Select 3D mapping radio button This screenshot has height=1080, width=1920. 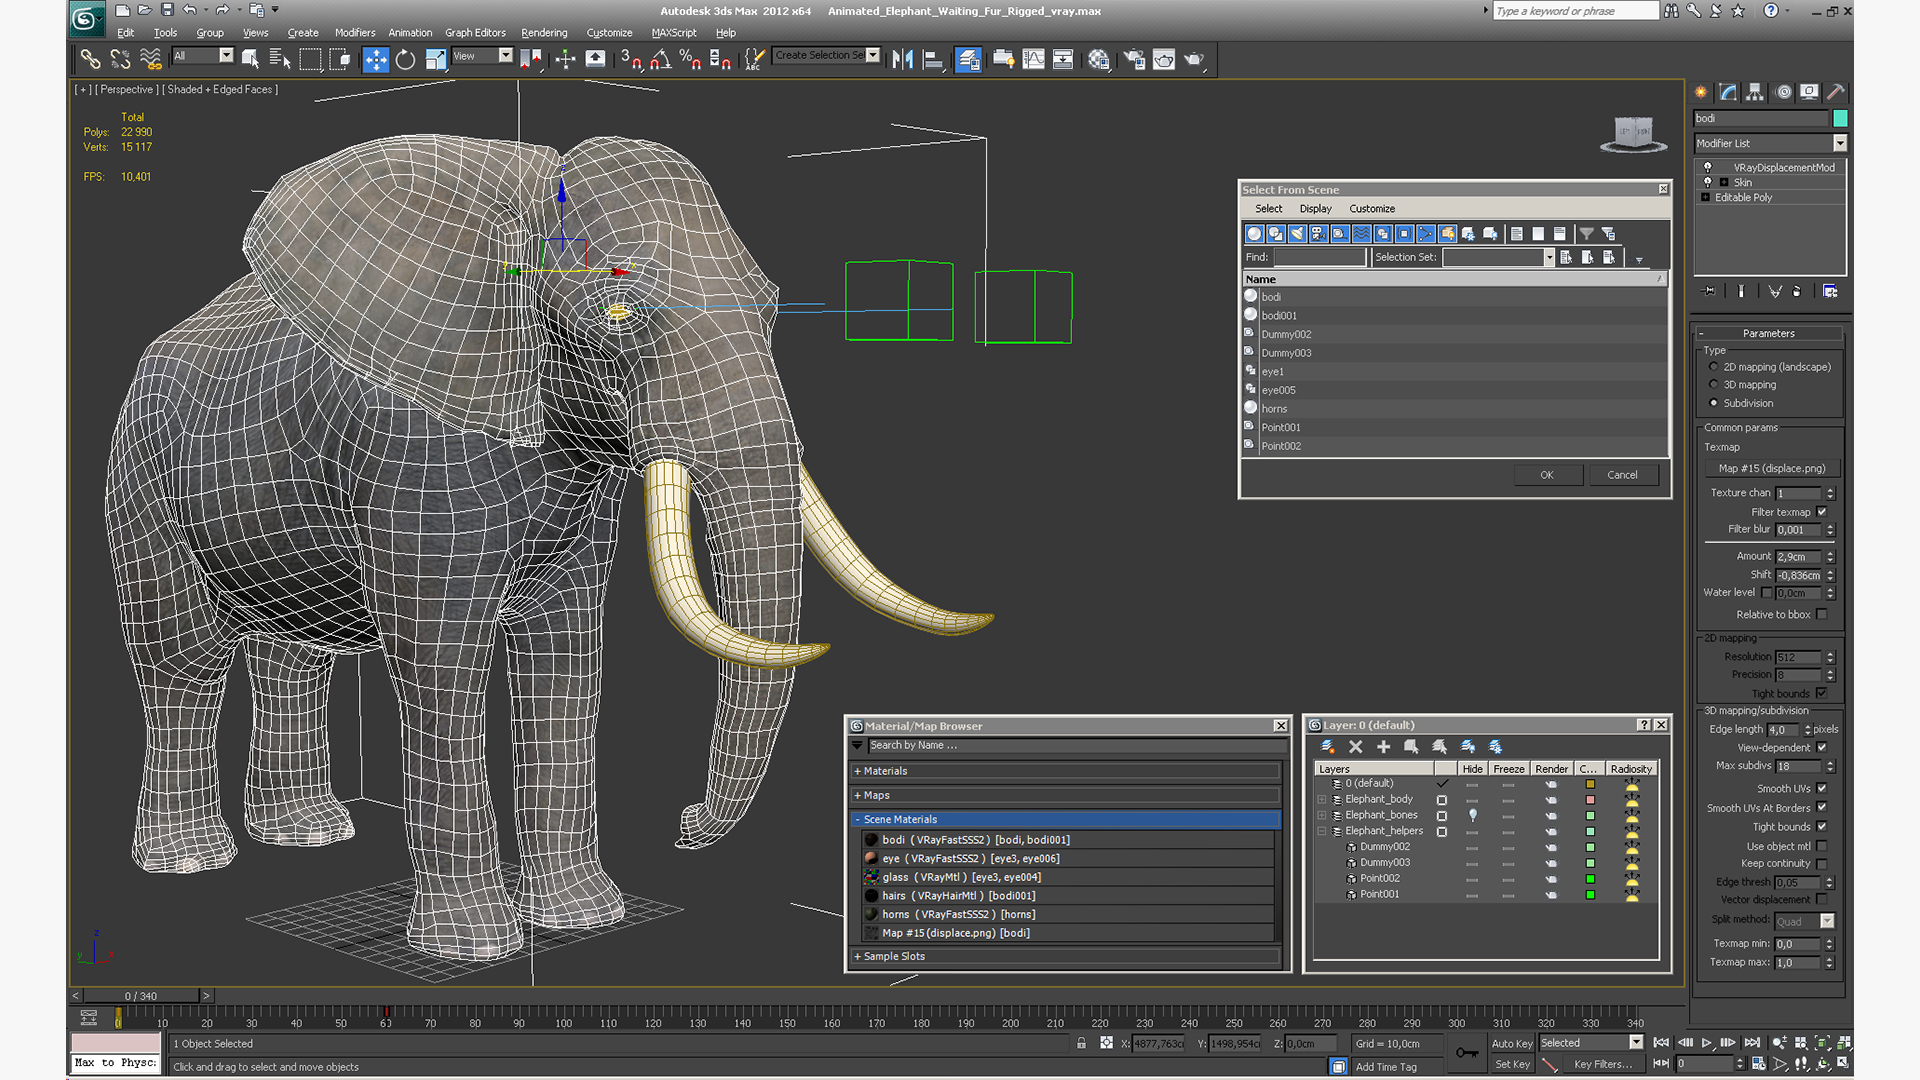1713,385
